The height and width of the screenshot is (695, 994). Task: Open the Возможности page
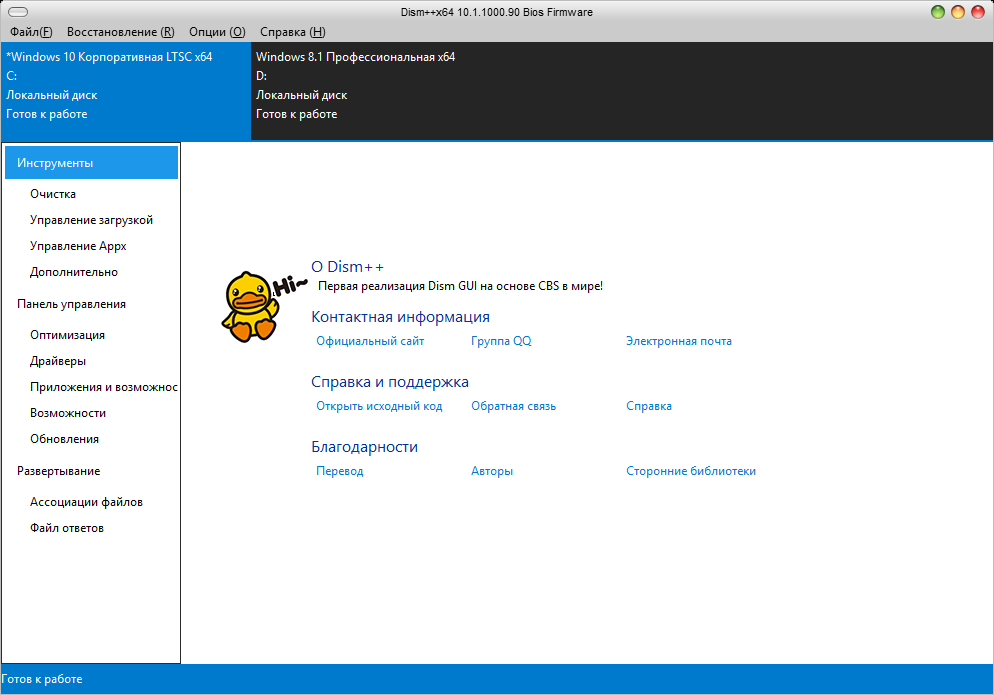[x=68, y=413]
